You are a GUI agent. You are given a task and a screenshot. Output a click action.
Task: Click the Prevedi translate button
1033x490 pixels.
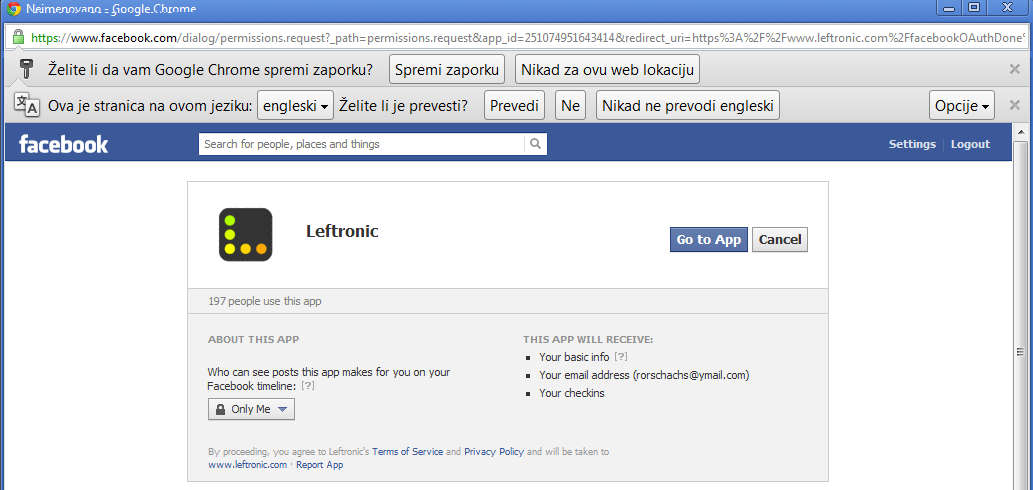(514, 105)
